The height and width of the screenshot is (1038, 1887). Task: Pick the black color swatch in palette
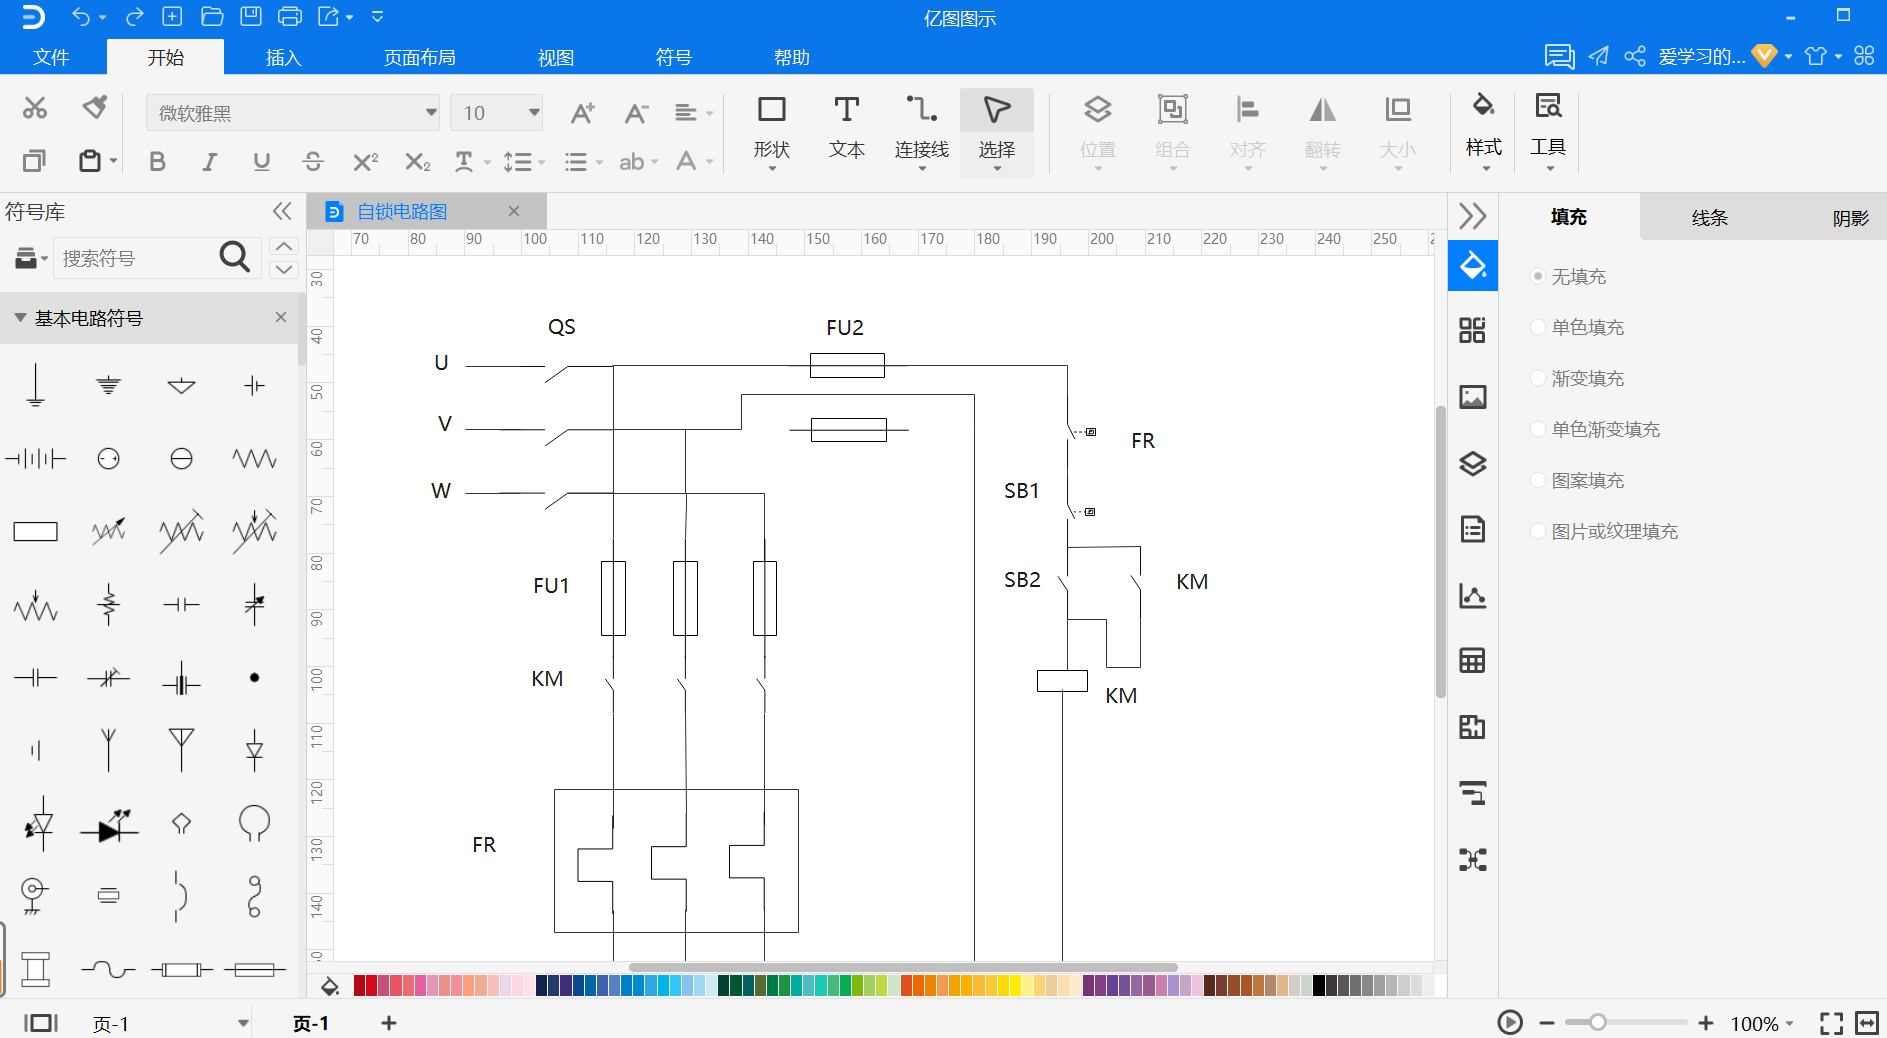point(1319,986)
